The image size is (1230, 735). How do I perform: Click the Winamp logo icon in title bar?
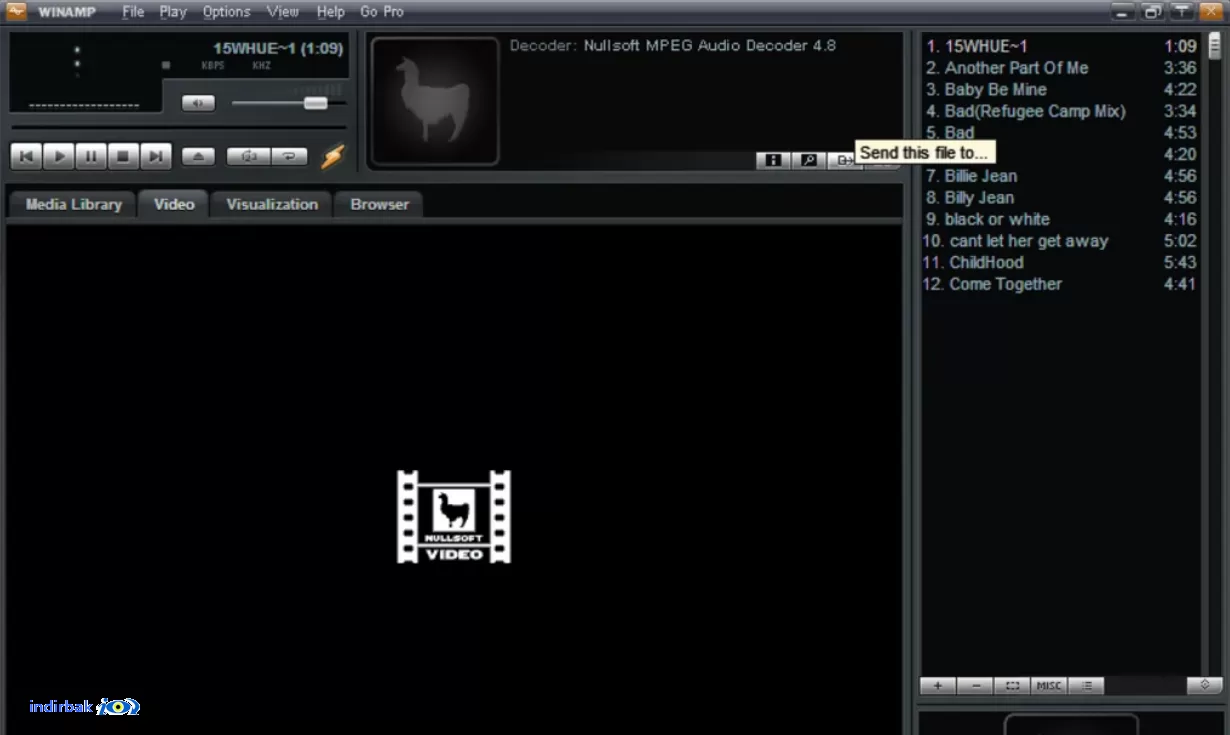click(x=16, y=11)
